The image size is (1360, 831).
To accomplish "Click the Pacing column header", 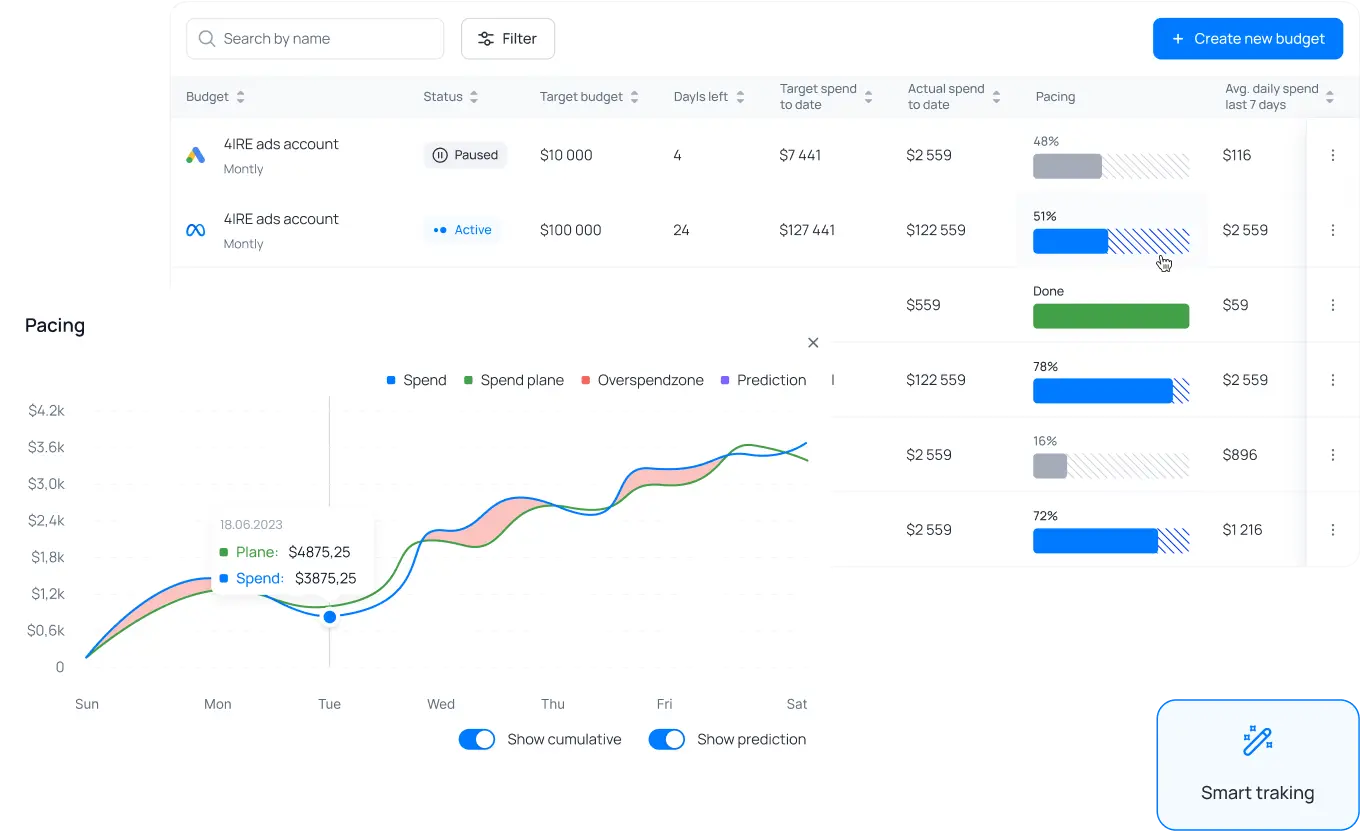I will (x=1055, y=97).
